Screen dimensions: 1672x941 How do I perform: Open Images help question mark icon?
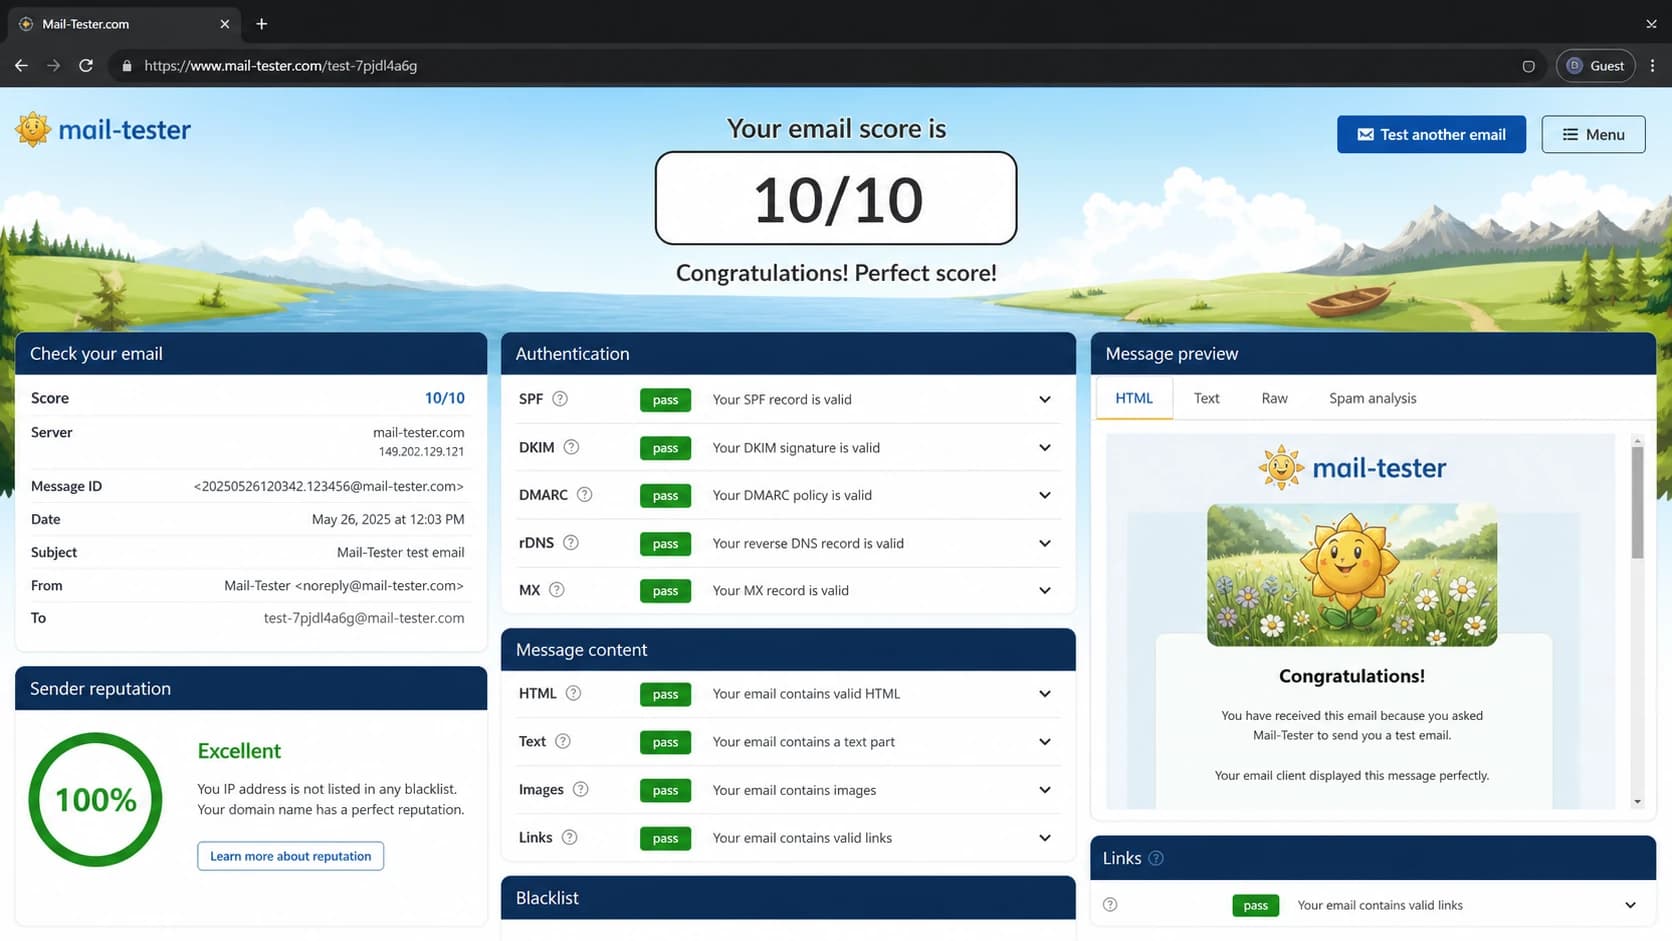tap(580, 789)
